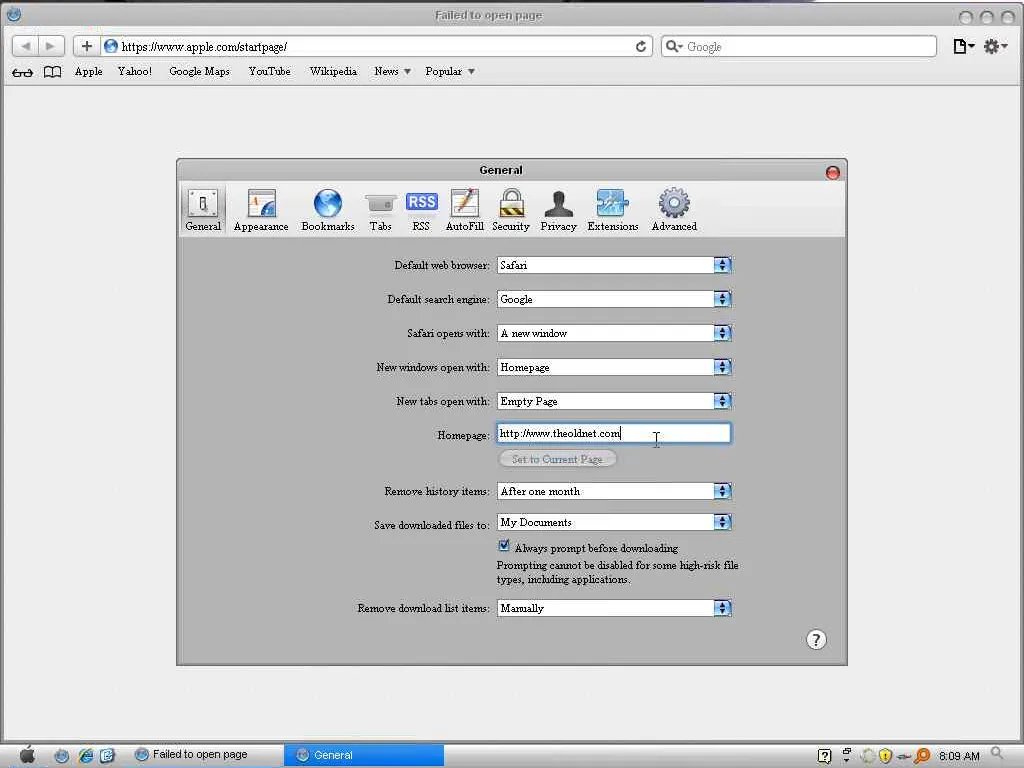
Task: Launch Internet Explorer from taskbar
Action: pyautogui.click(x=85, y=756)
